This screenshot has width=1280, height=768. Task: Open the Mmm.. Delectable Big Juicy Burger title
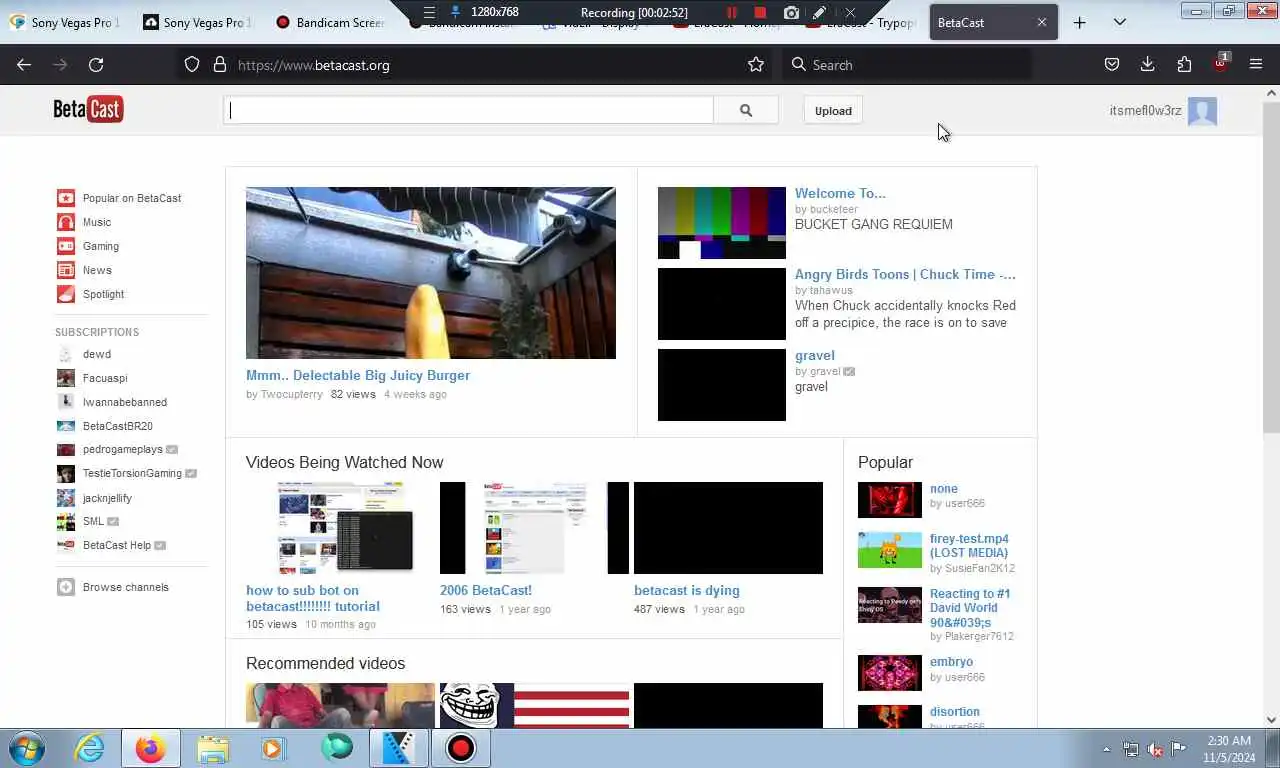point(358,375)
